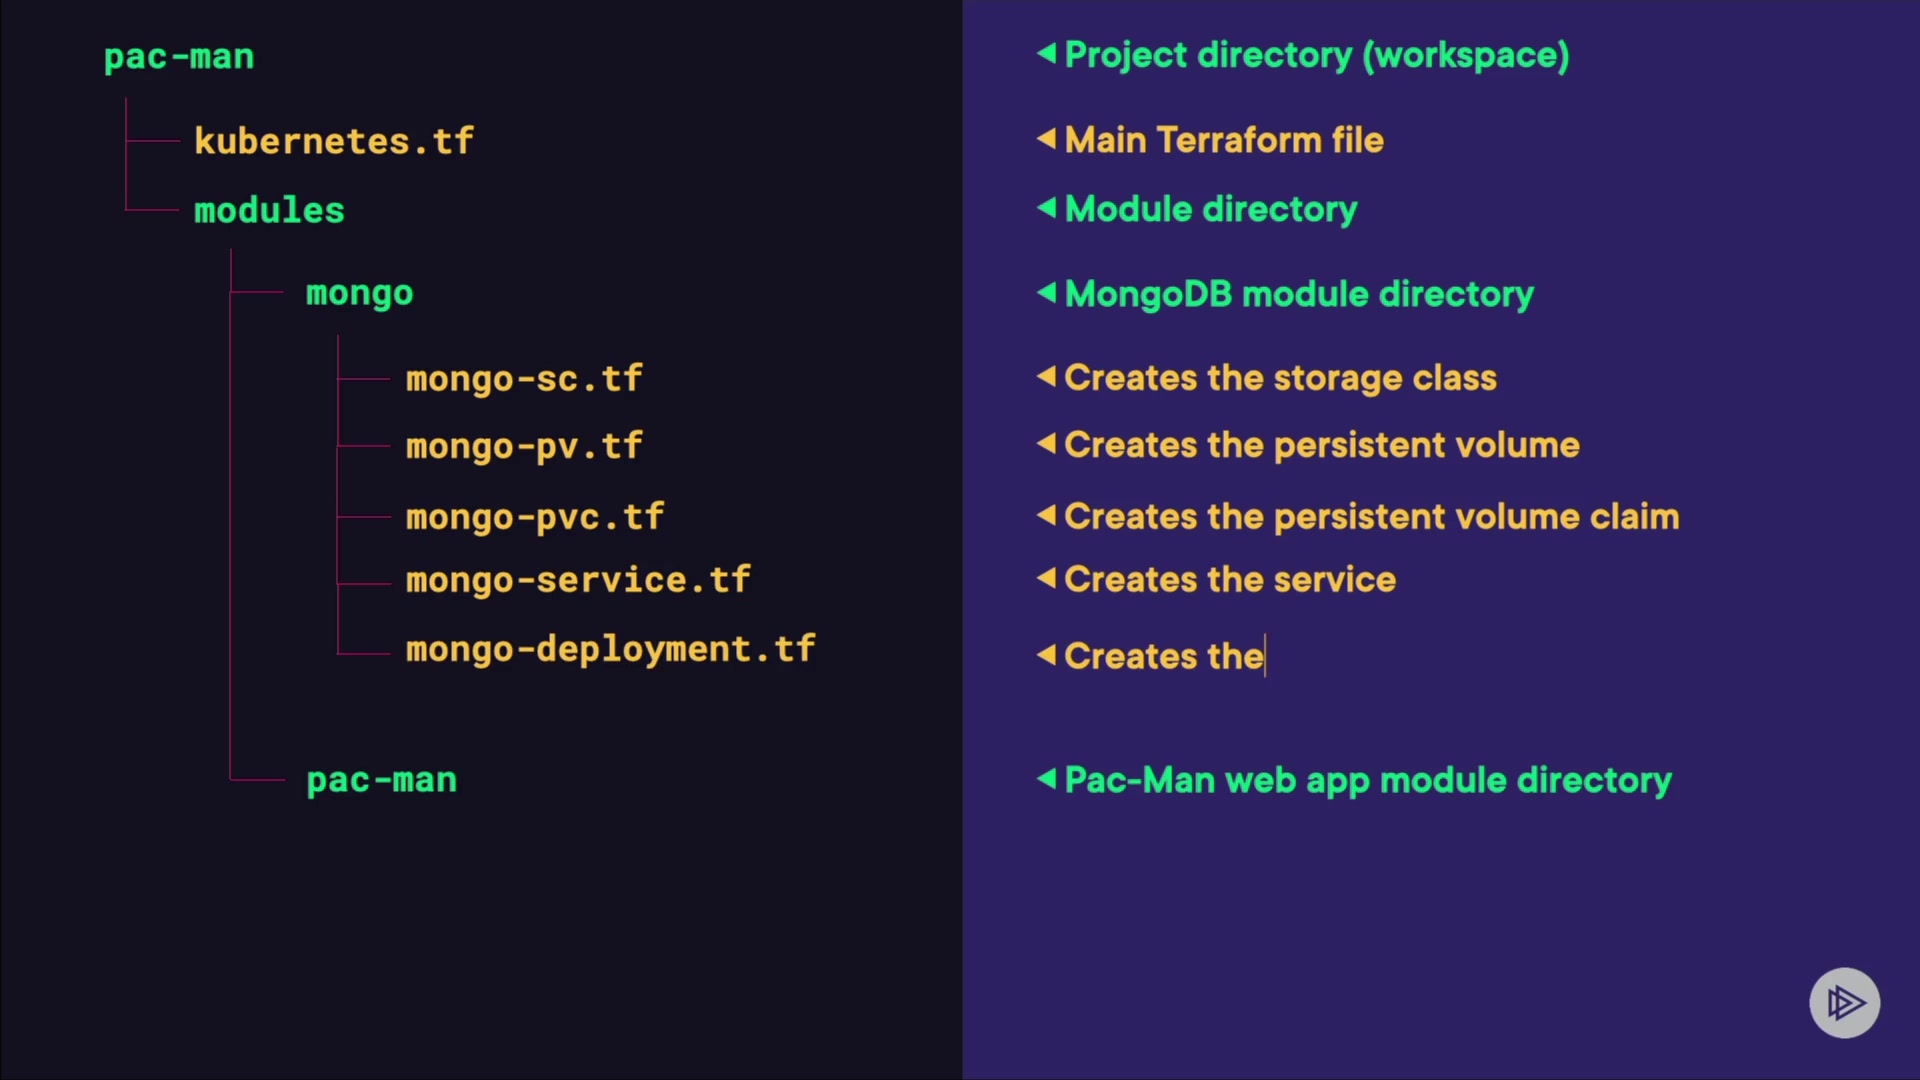Open the mongo-deployment.tf file
The height and width of the screenshot is (1080, 1920).
(x=610, y=649)
